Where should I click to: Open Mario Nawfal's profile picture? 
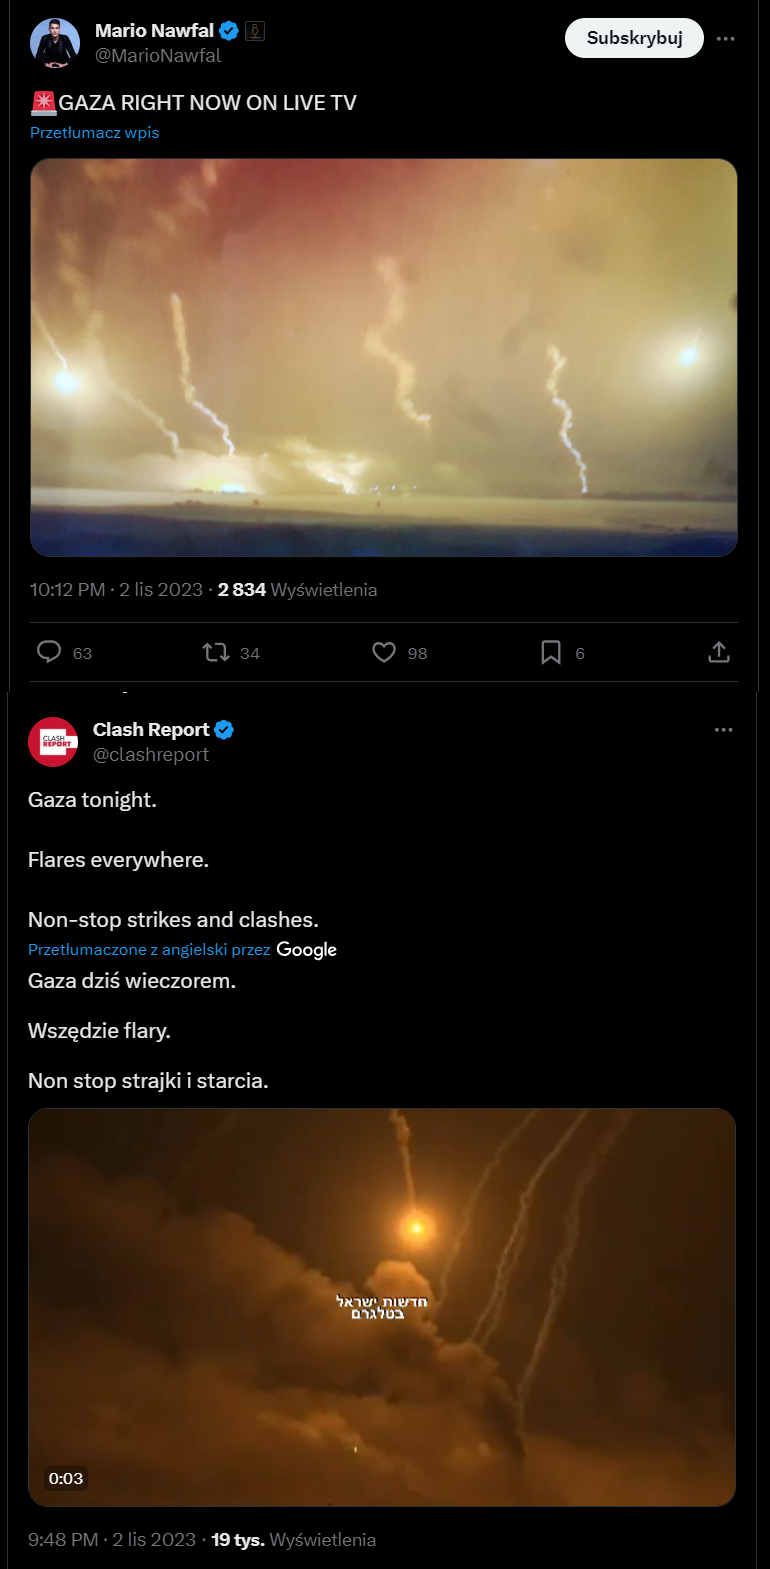(x=55, y=42)
